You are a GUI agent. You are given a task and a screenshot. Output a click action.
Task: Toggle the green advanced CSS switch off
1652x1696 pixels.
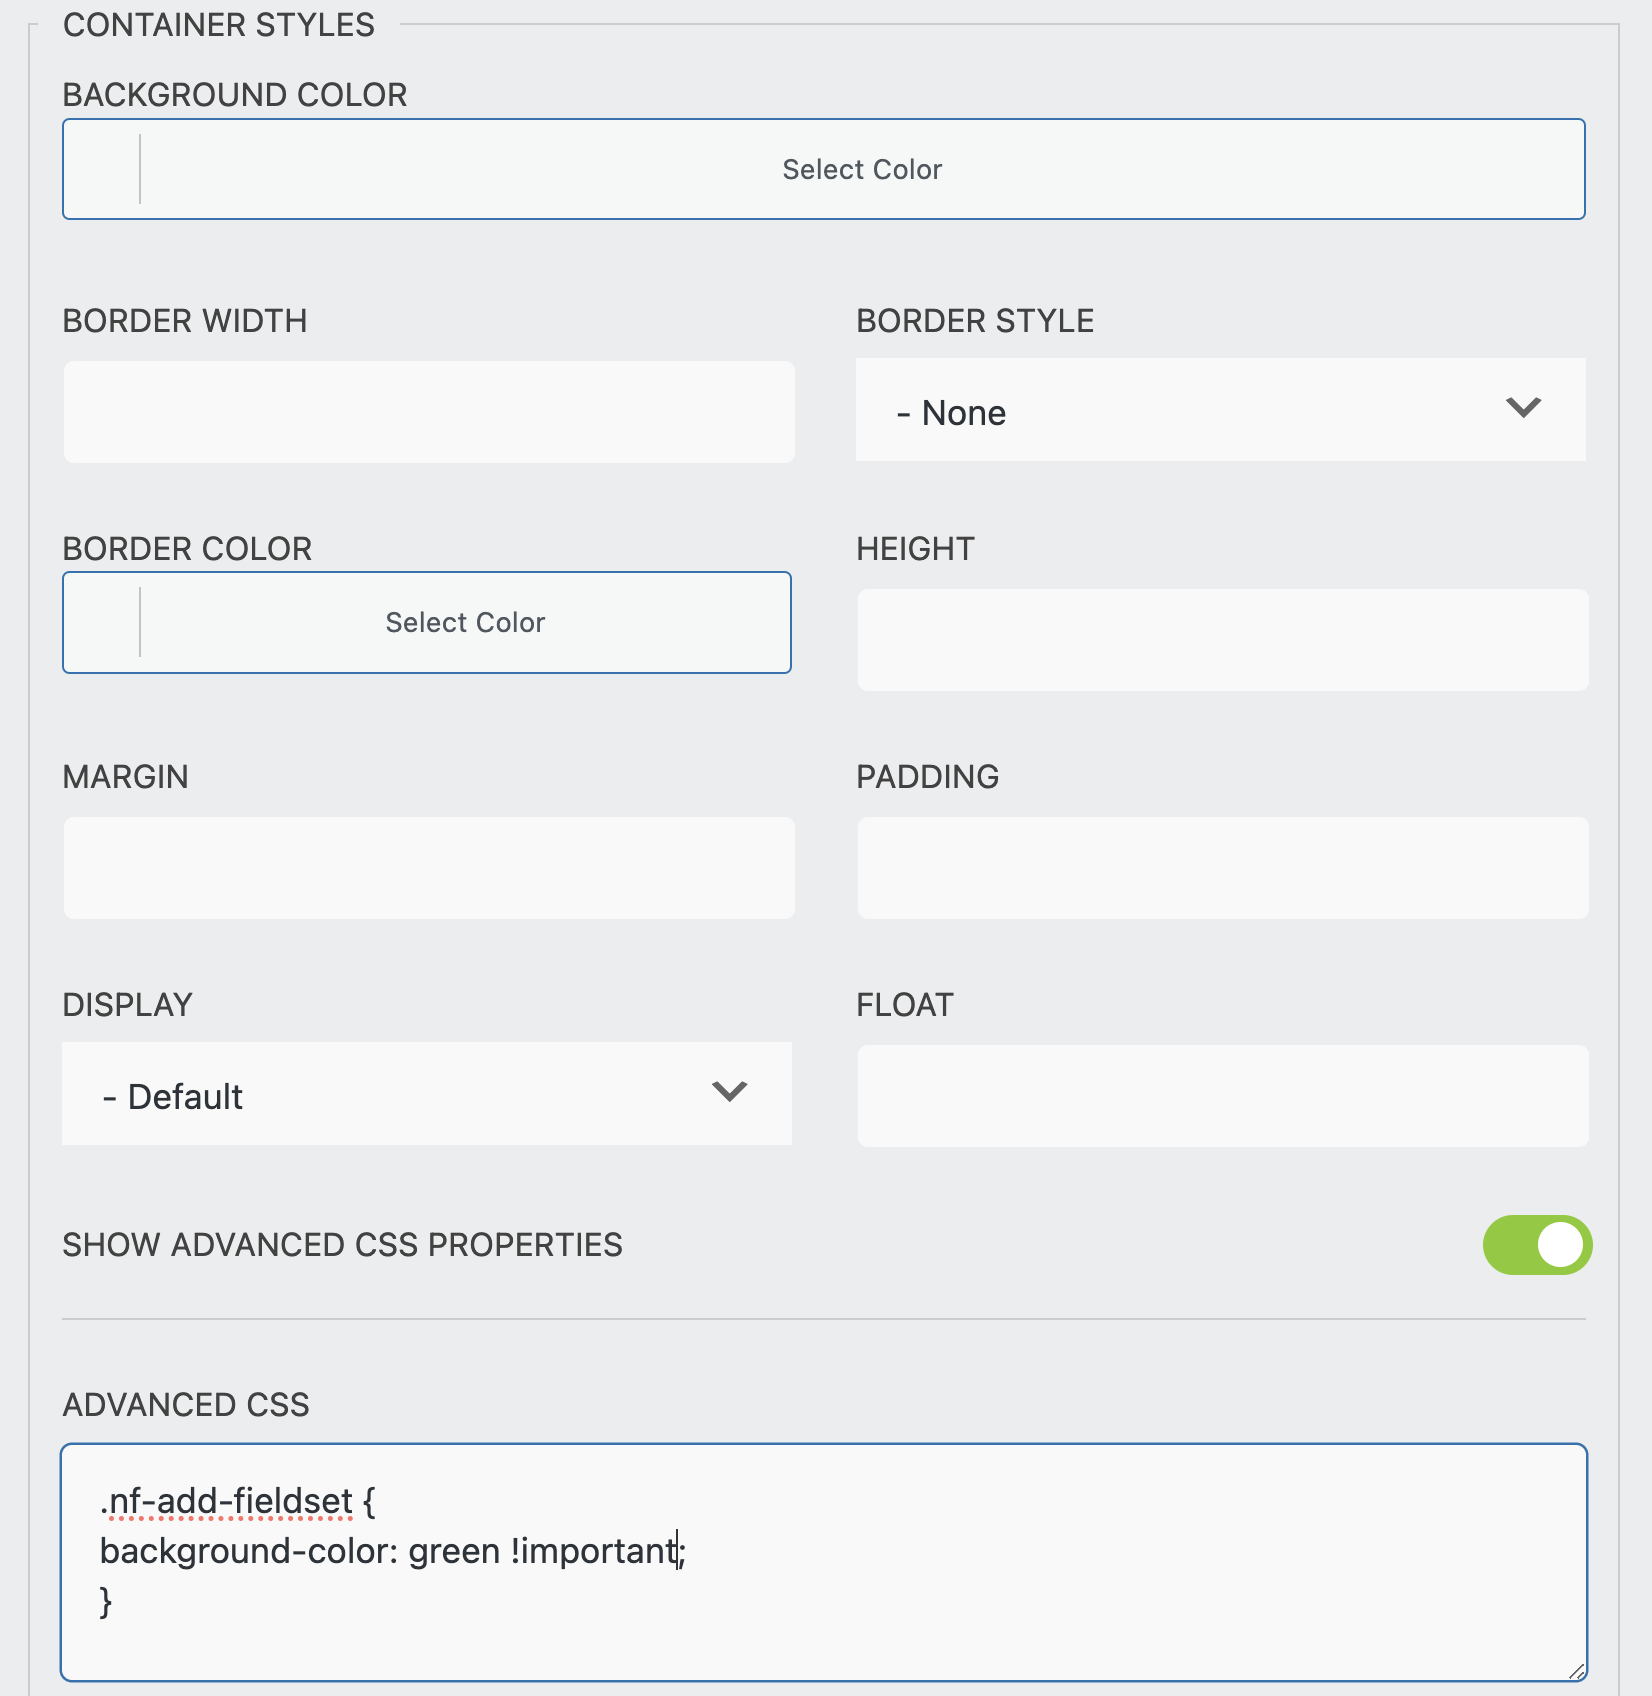tap(1536, 1245)
